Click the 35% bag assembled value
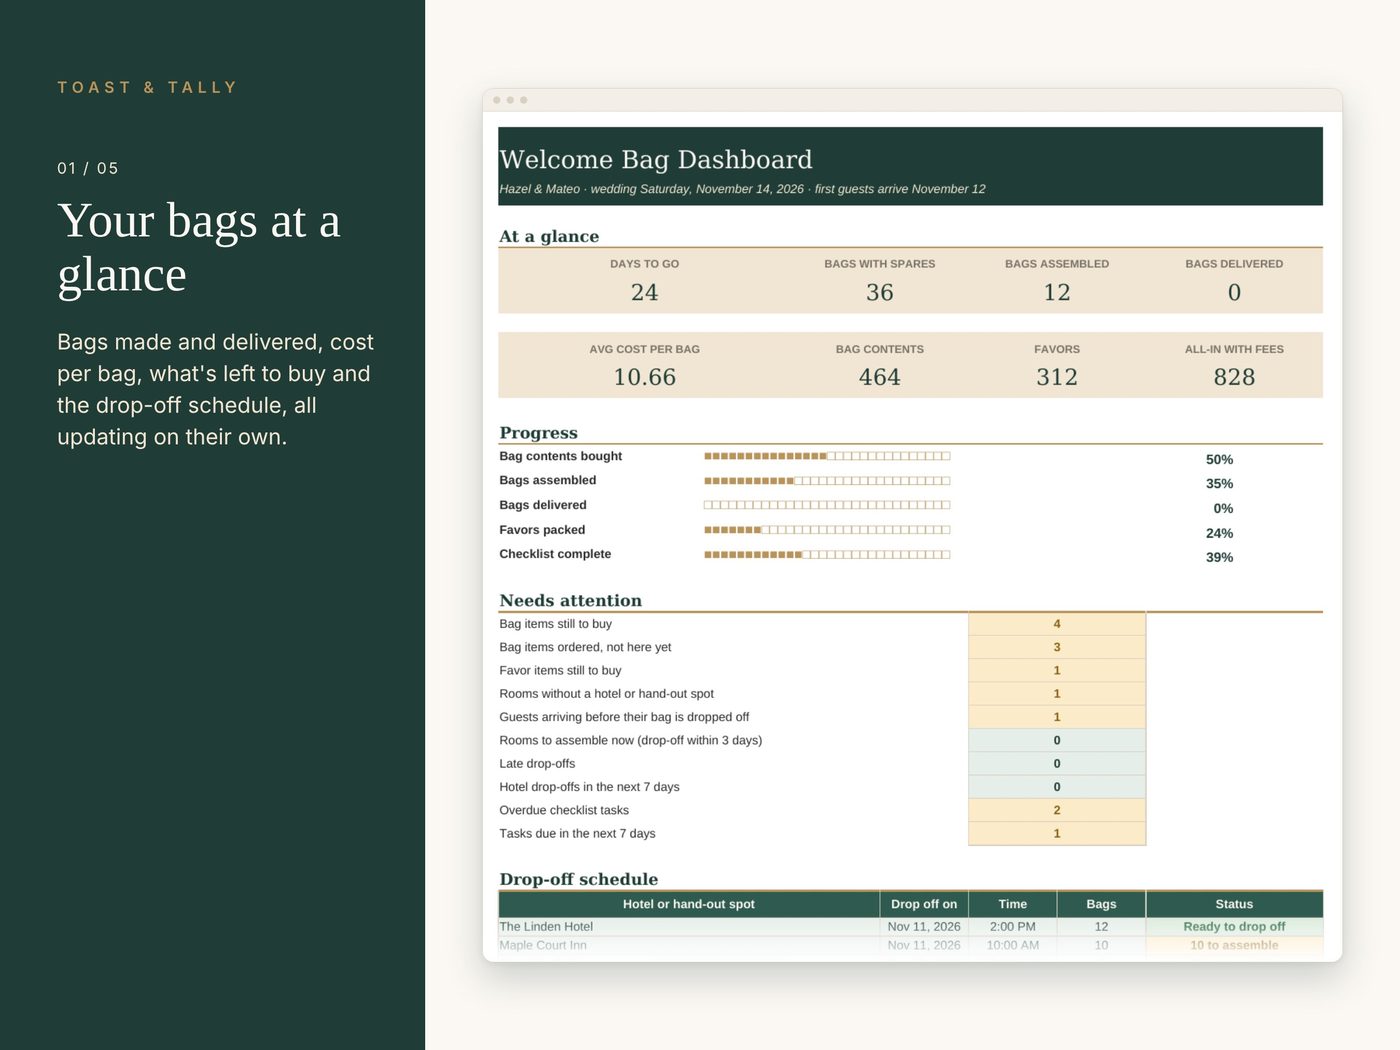The height and width of the screenshot is (1050, 1400). 1219,484
